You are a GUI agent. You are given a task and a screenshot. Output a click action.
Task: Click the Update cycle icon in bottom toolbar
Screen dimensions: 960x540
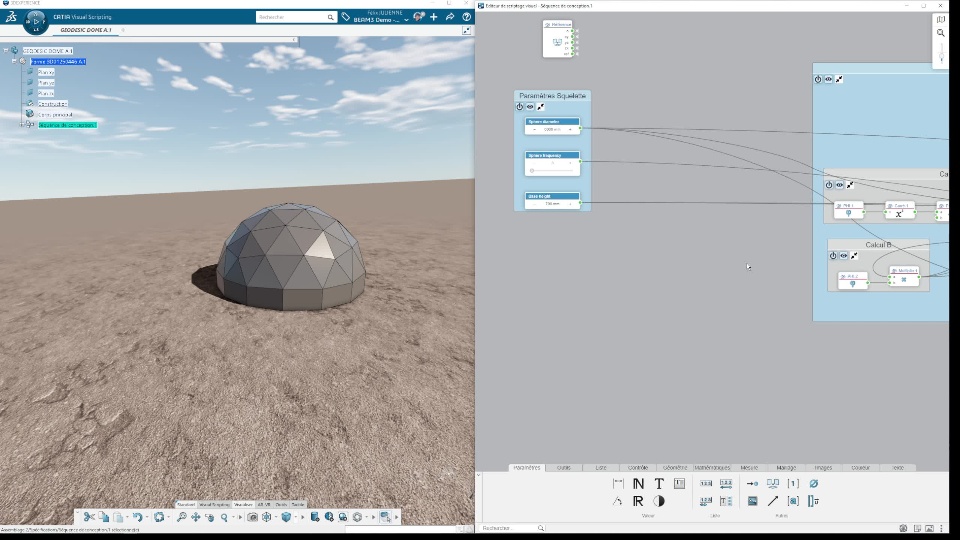159,517
